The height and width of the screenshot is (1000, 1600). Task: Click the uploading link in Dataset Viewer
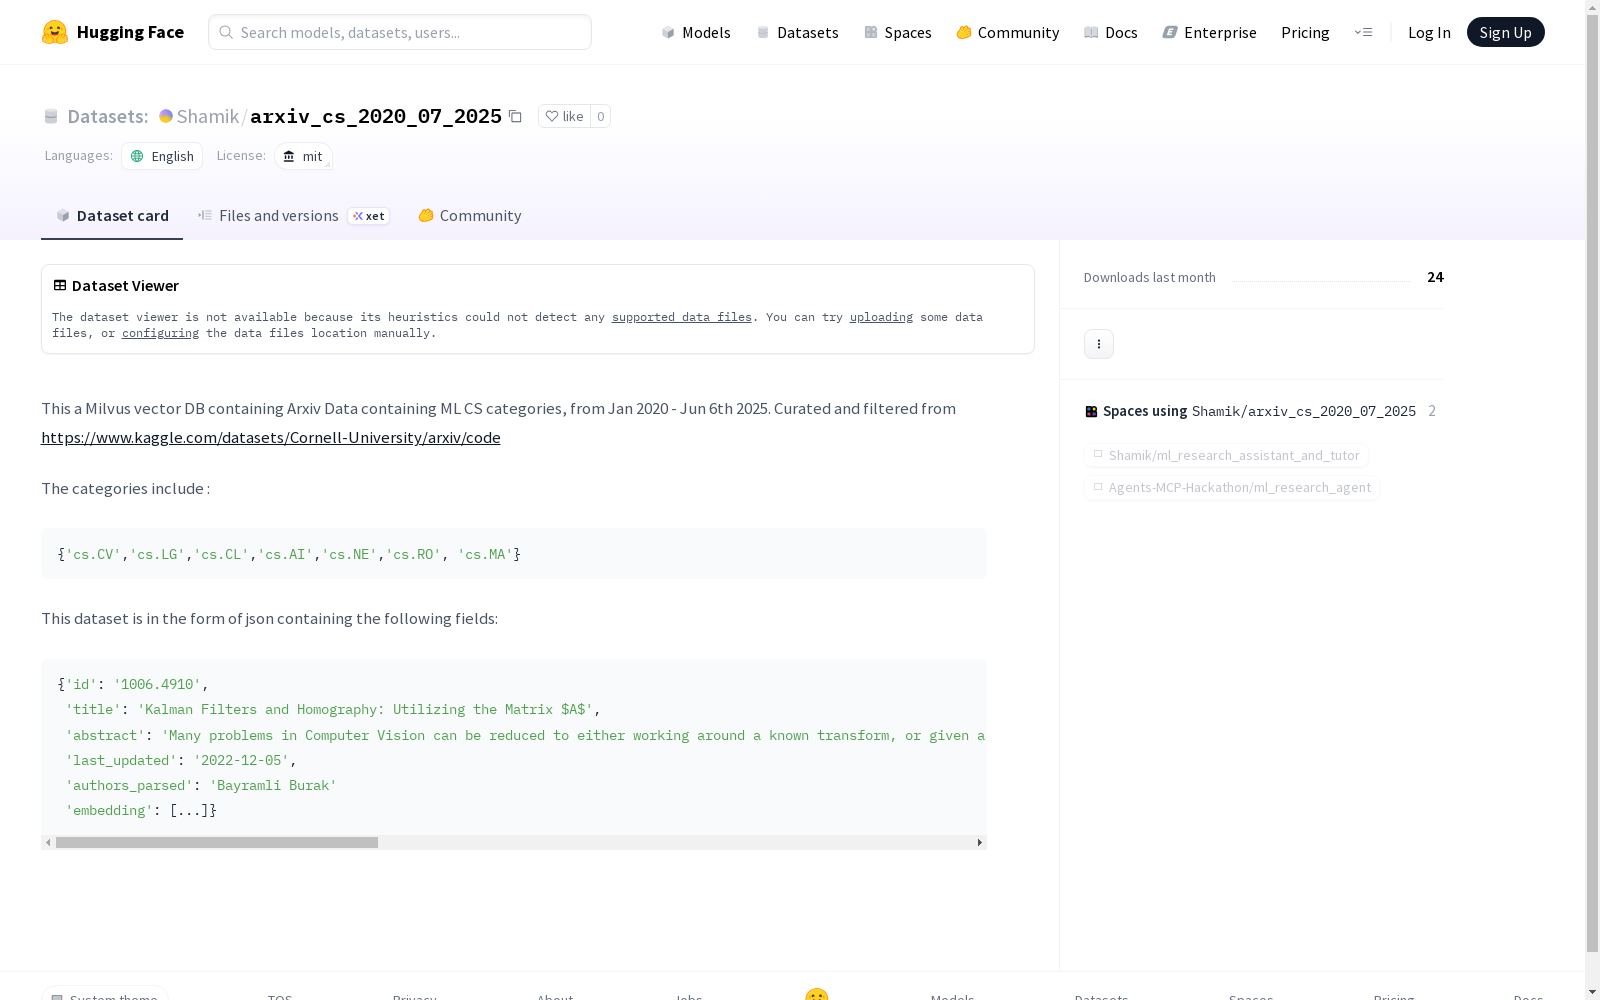881,317
